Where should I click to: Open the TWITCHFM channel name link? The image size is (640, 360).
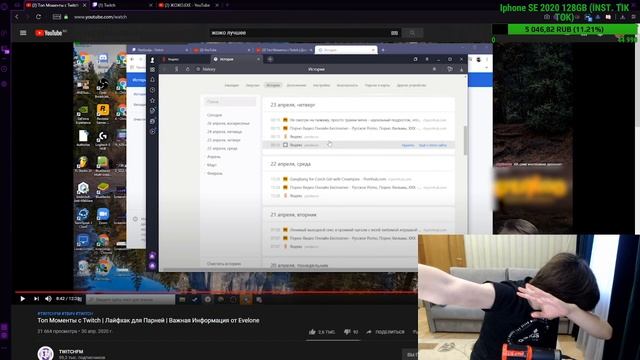[71, 351]
